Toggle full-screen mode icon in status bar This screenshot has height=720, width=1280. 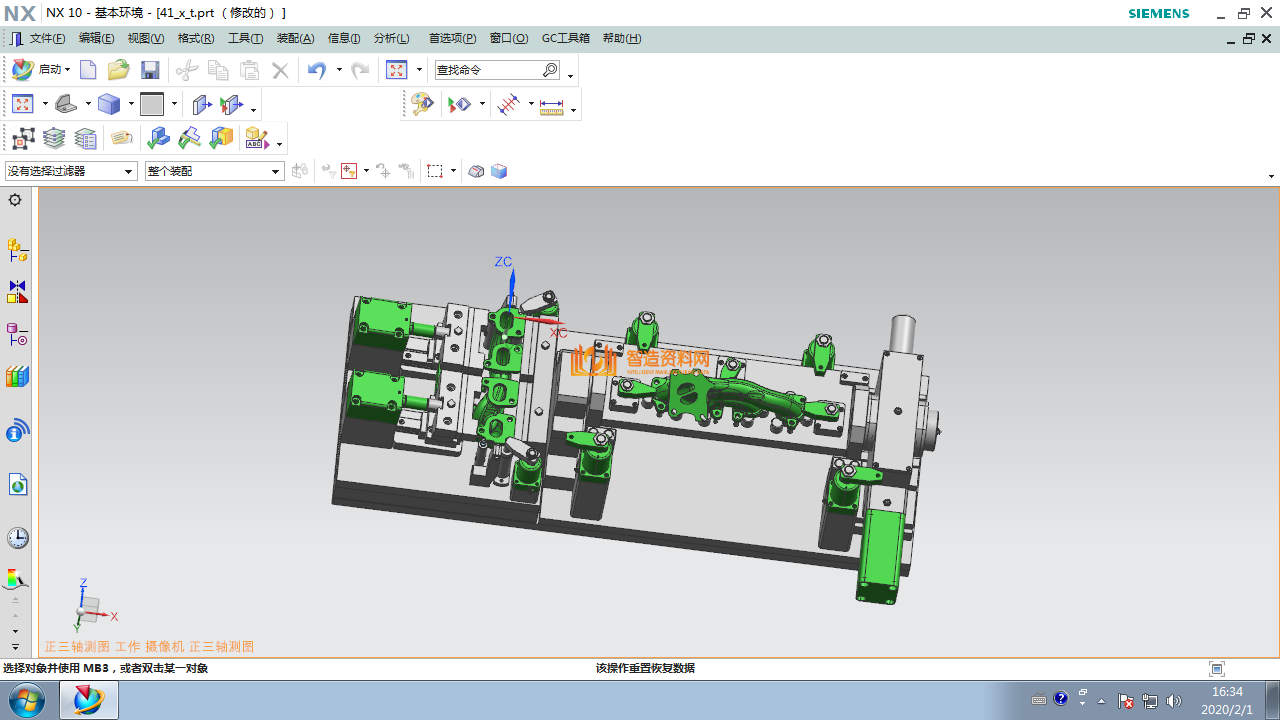pyautogui.click(x=1217, y=669)
